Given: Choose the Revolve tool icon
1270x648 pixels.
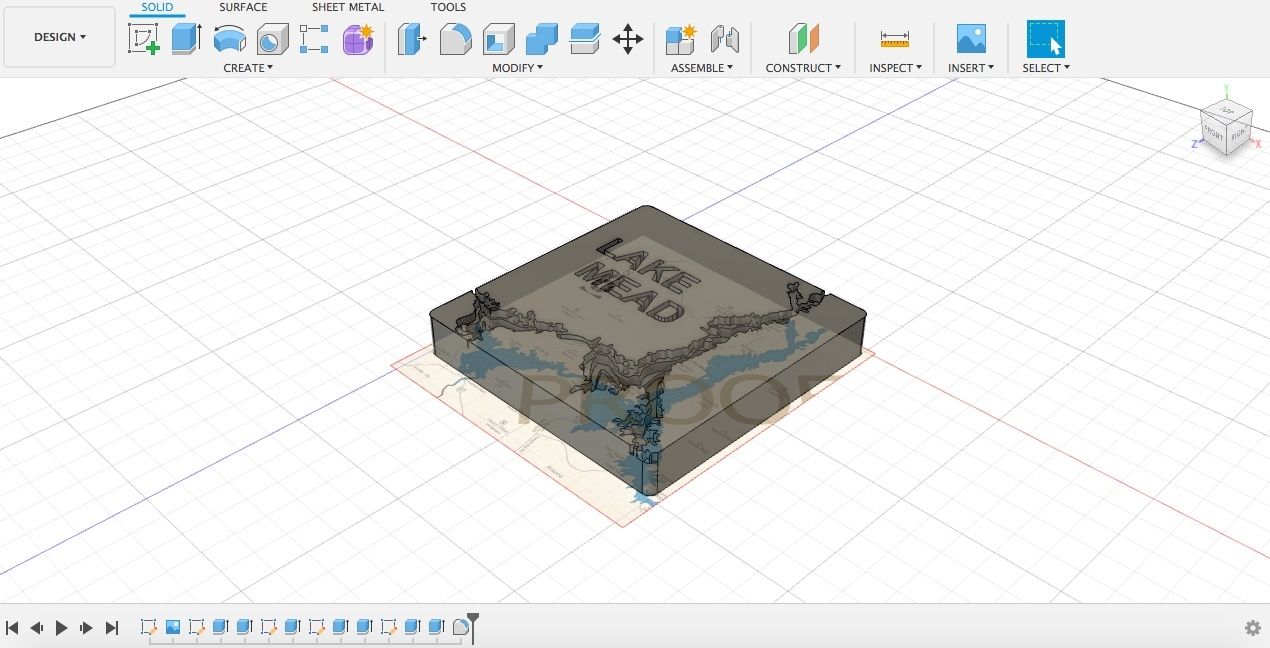Looking at the screenshot, I should (229, 39).
